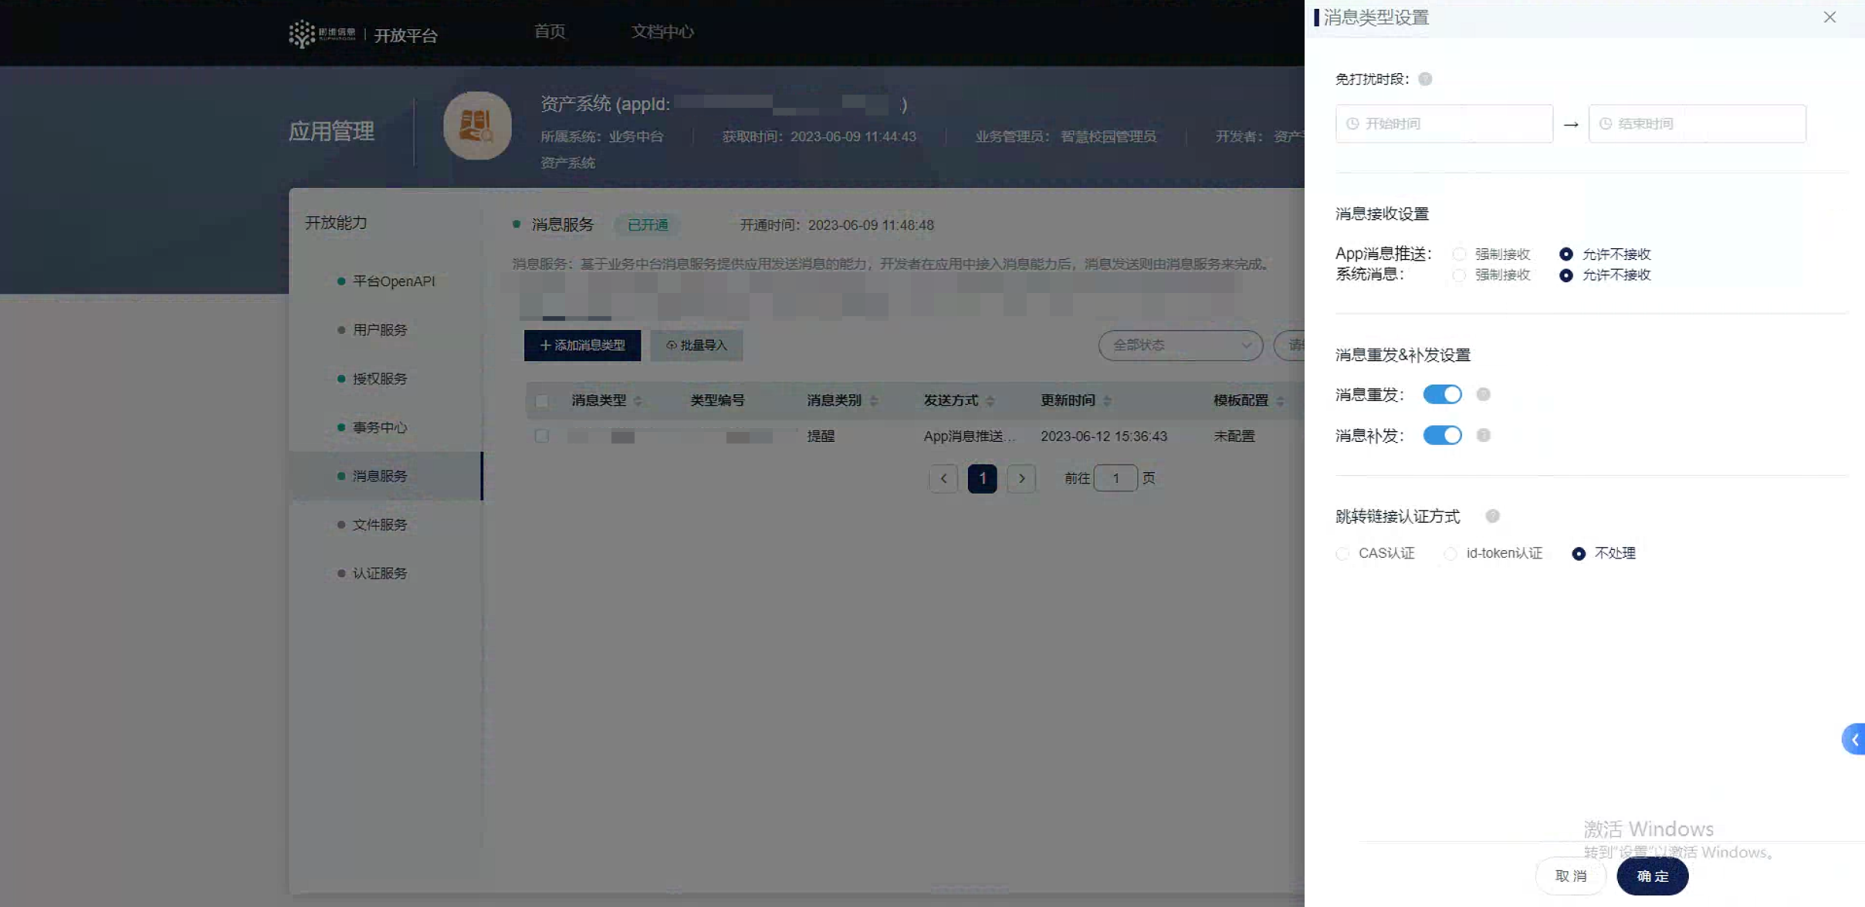1865x907 pixels.
Task: Click the 确定 button
Action: [1652, 876]
